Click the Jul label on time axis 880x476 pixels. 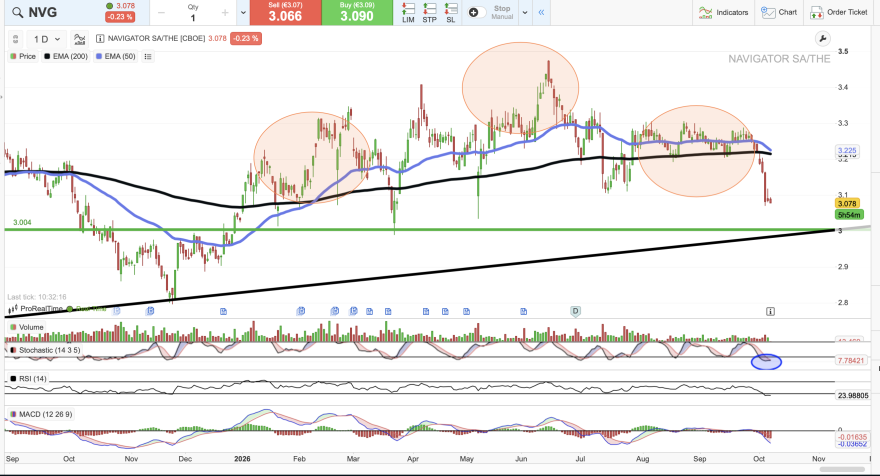580,459
